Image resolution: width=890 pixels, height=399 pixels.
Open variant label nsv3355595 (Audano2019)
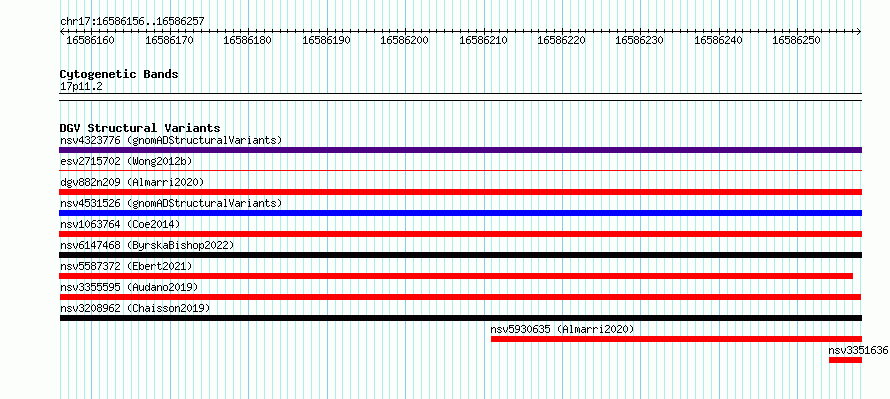[129, 287]
